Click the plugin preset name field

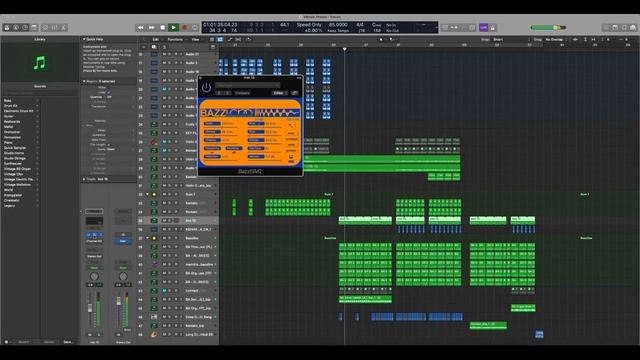click(x=247, y=85)
